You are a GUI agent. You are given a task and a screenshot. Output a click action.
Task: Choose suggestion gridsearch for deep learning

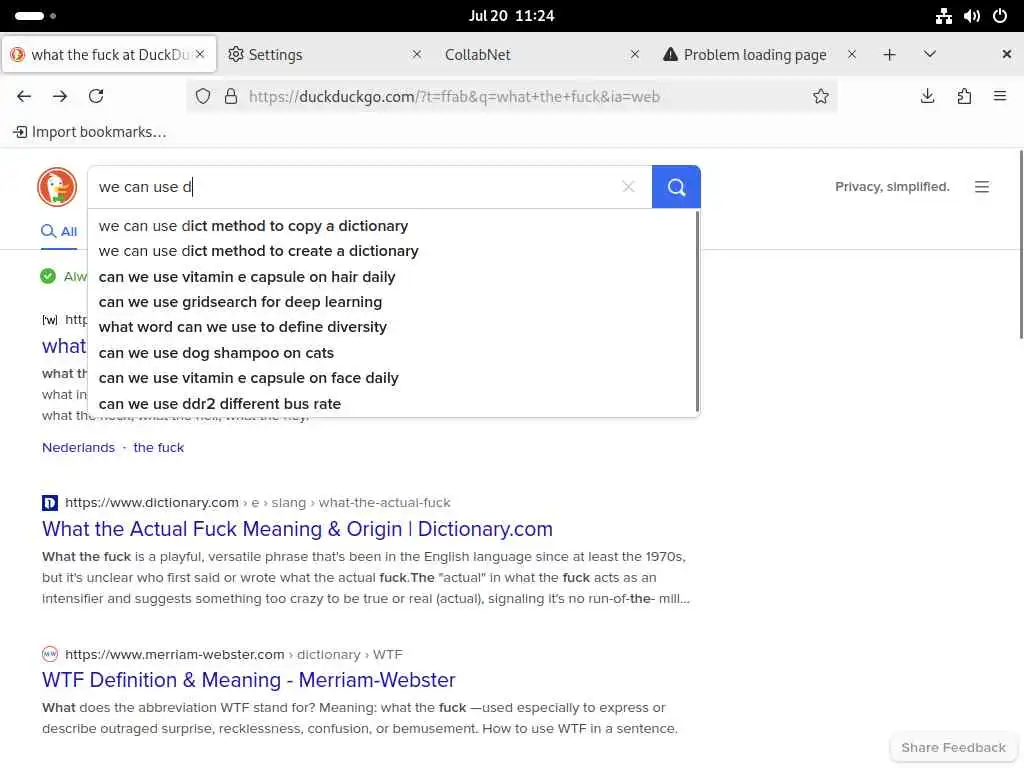(x=393, y=302)
